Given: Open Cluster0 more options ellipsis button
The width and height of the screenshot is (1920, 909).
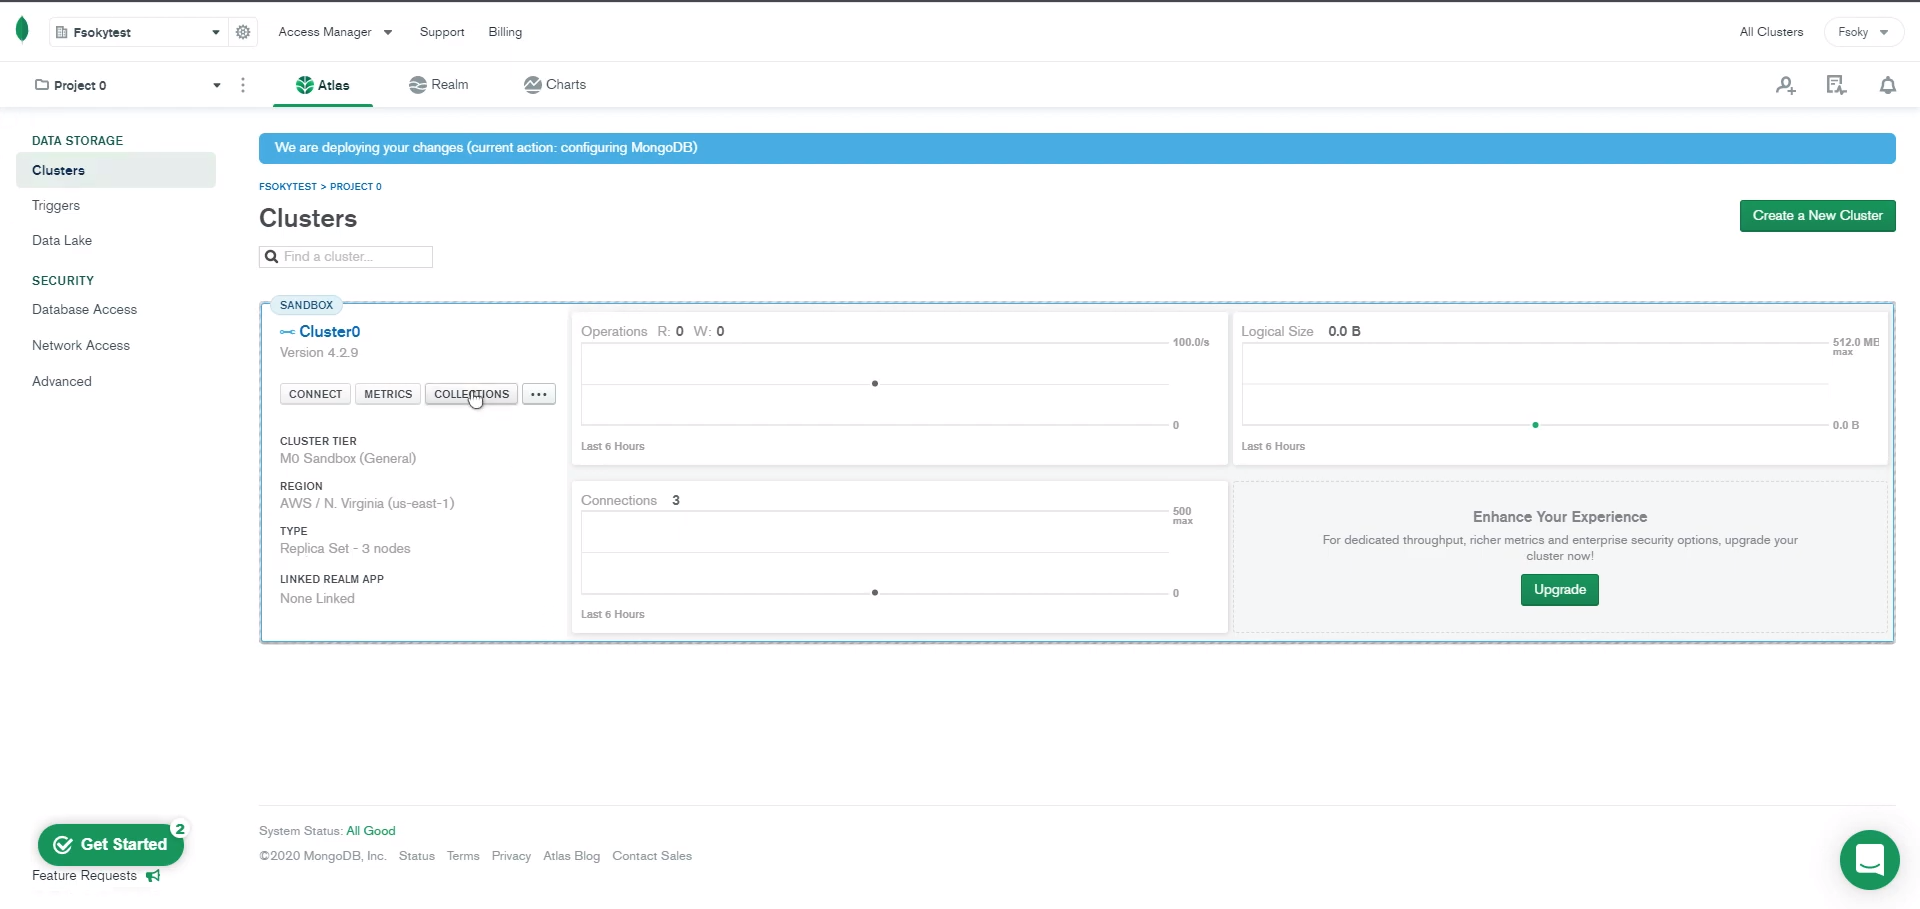Looking at the screenshot, I should 538,394.
